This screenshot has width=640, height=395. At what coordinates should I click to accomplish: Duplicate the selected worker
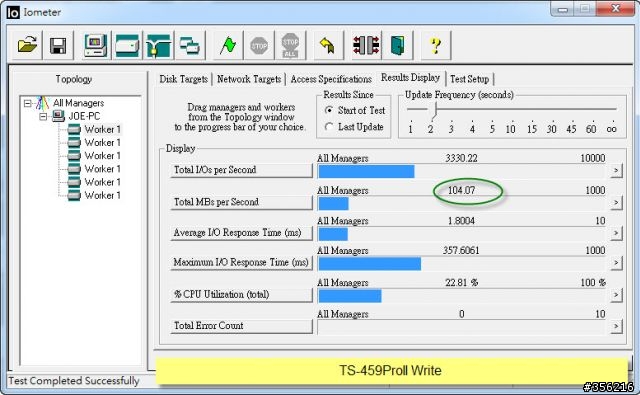[189, 45]
